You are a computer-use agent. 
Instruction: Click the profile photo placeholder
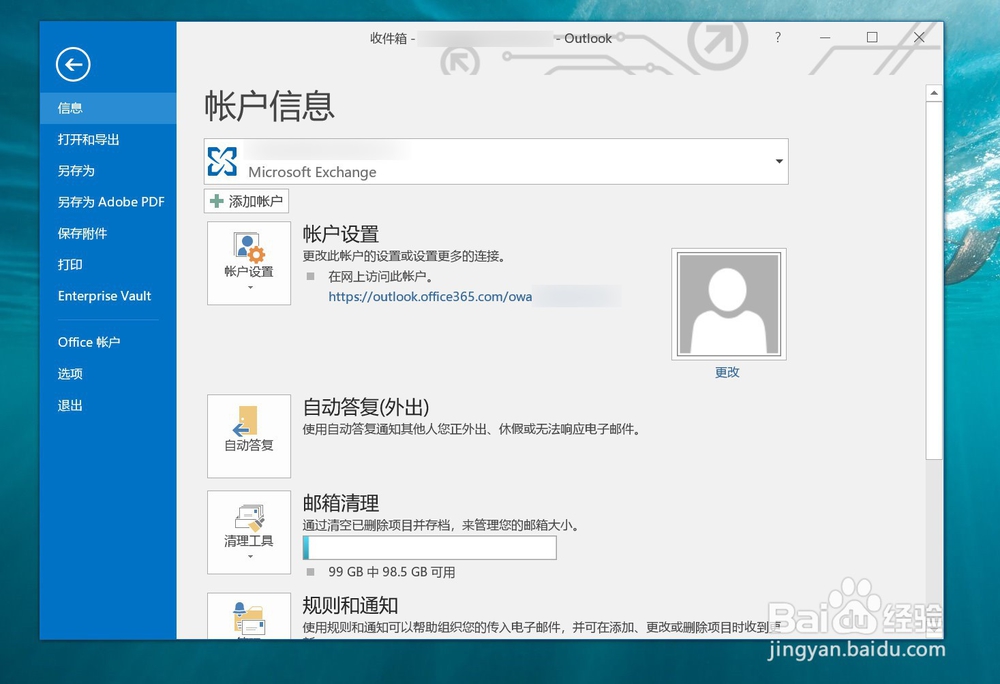(728, 304)
